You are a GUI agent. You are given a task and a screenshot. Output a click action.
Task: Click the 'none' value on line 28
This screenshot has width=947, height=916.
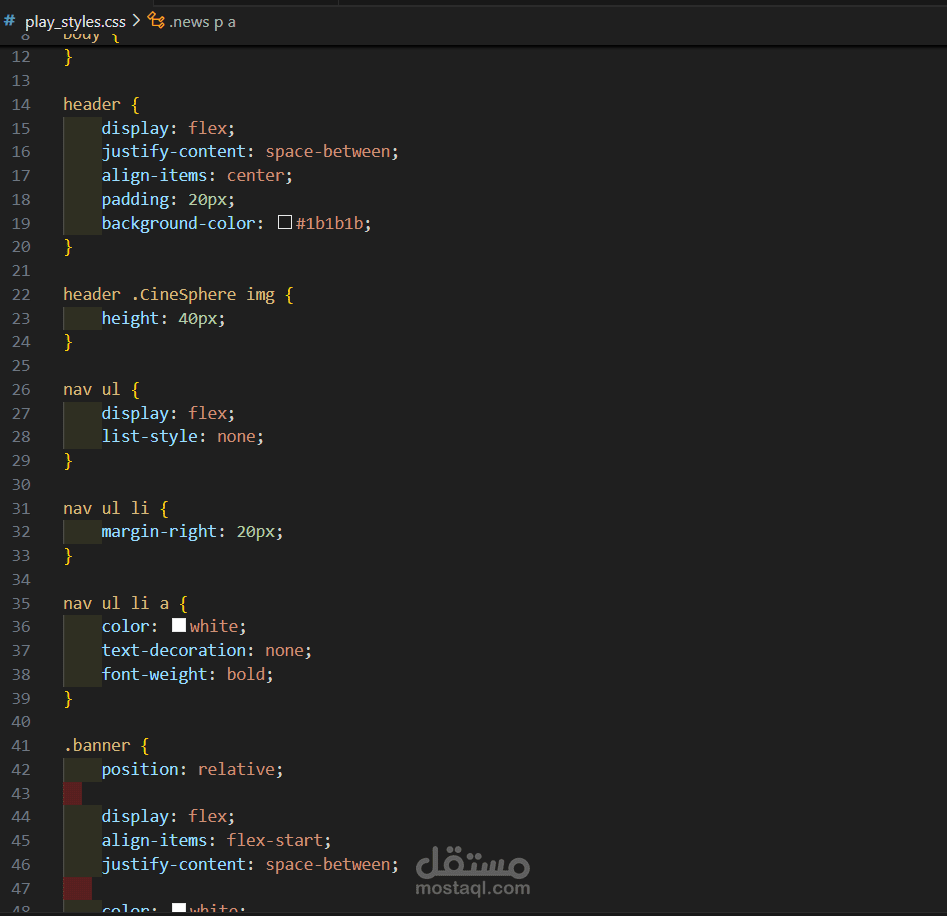pos(236,437)
